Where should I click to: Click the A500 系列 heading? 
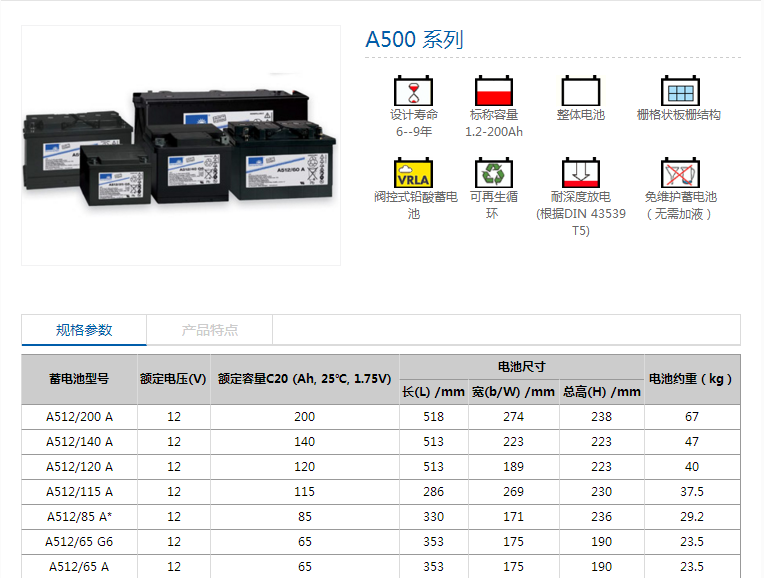[x=414, y=40]
